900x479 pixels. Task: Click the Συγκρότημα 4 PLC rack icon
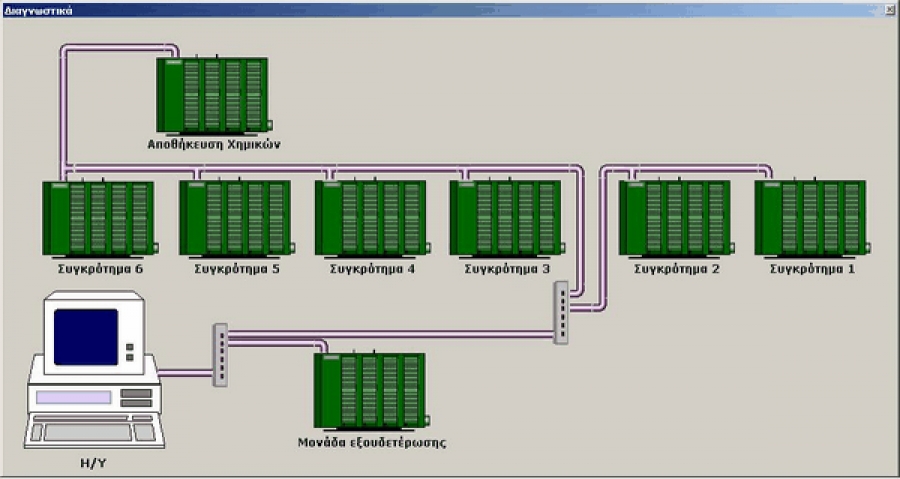click(x=370, y=218)
